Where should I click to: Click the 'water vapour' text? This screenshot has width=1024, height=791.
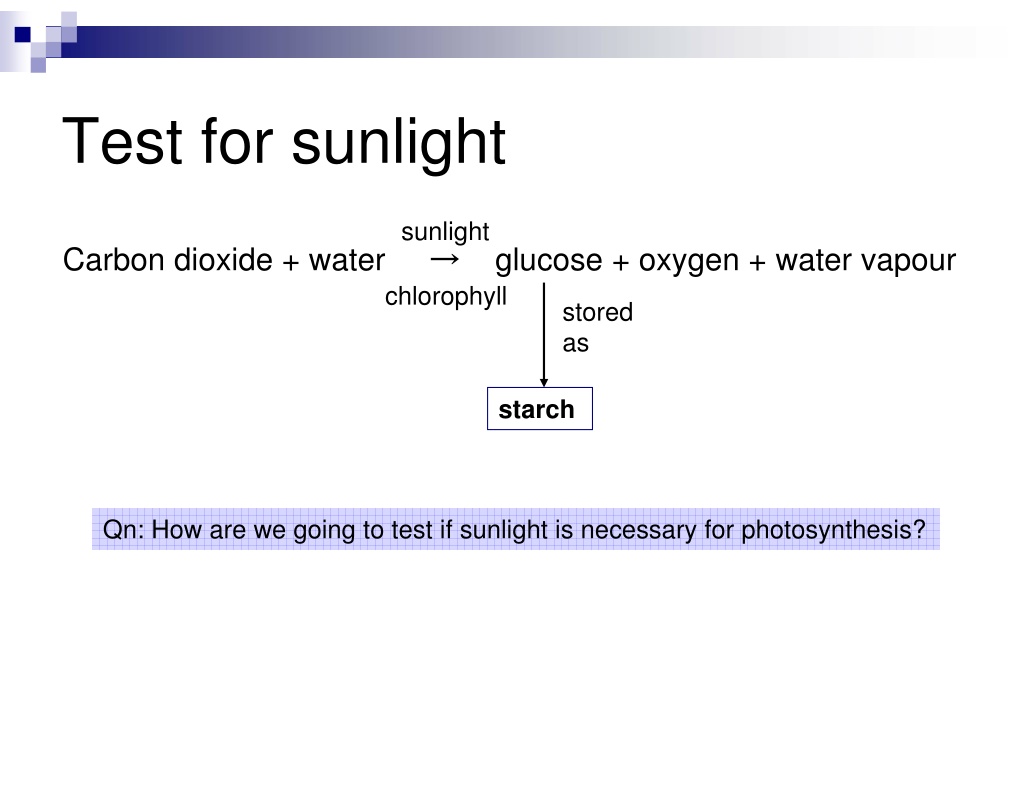[x=865, y=261]
